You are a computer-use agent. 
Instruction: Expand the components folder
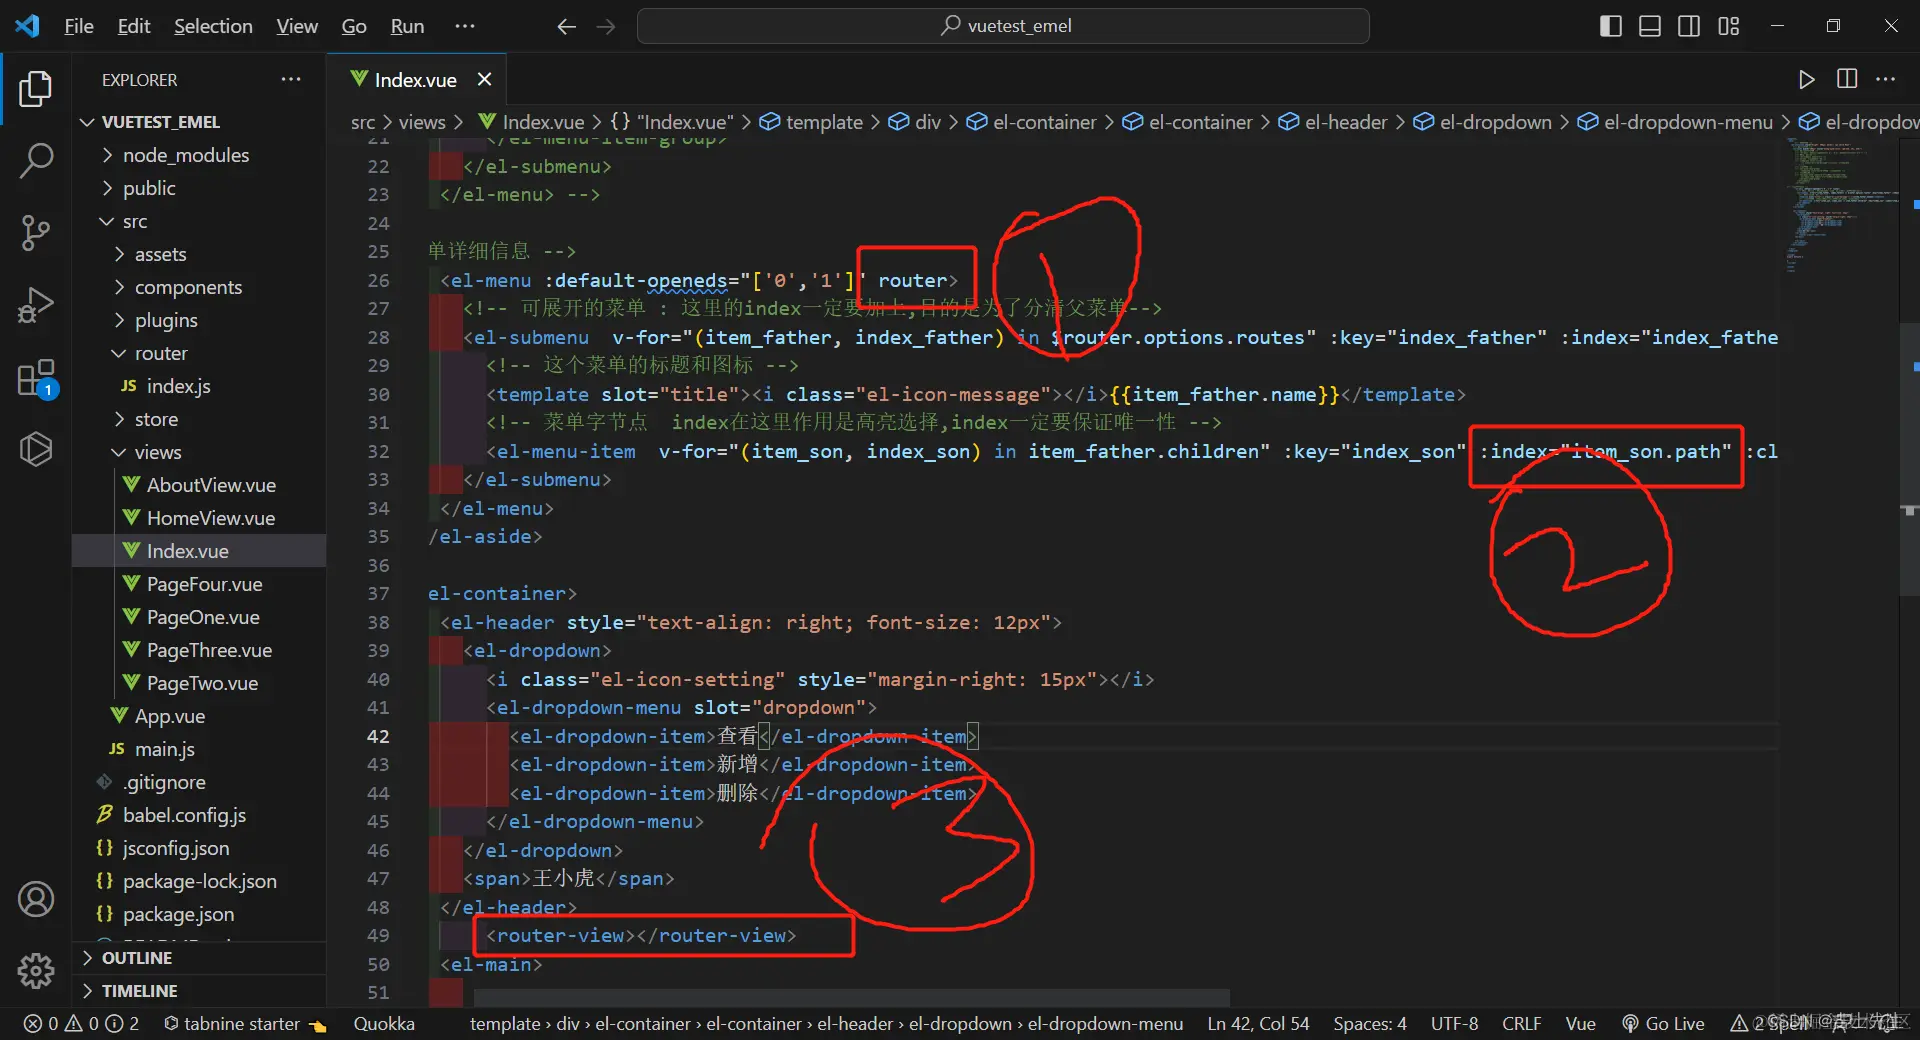[x=188, y=287]
